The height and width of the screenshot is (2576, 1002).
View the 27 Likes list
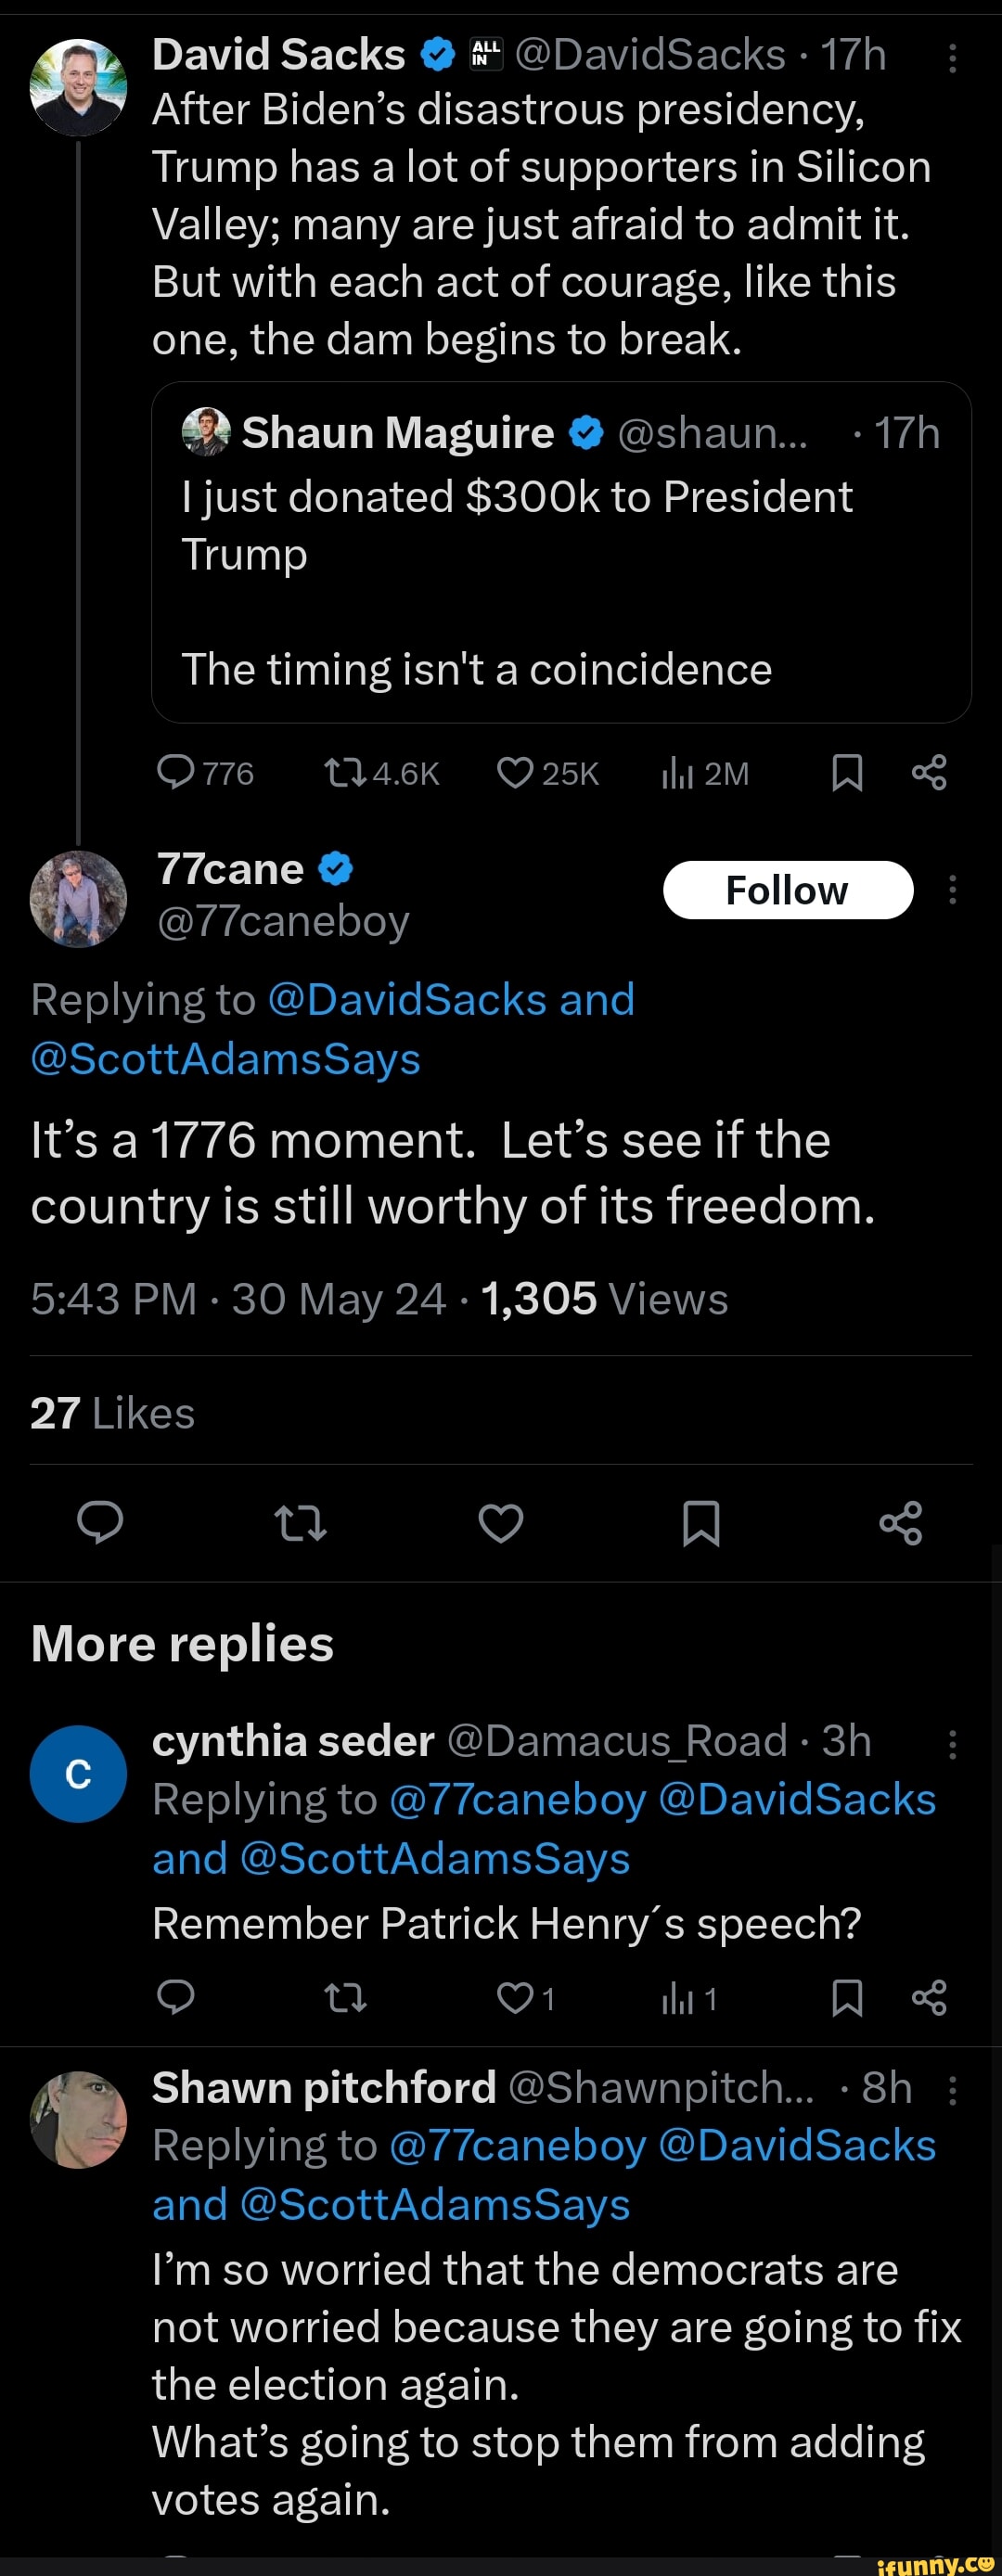click(x=112, y=1413)
